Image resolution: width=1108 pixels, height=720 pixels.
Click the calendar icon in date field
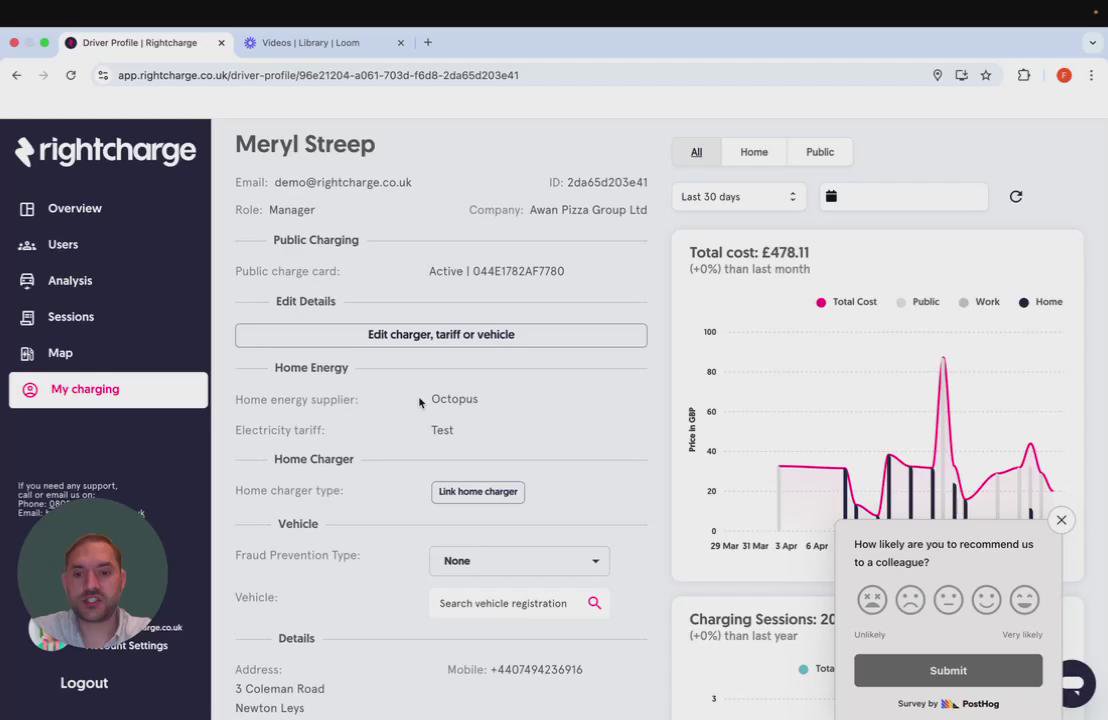[831, 196]
